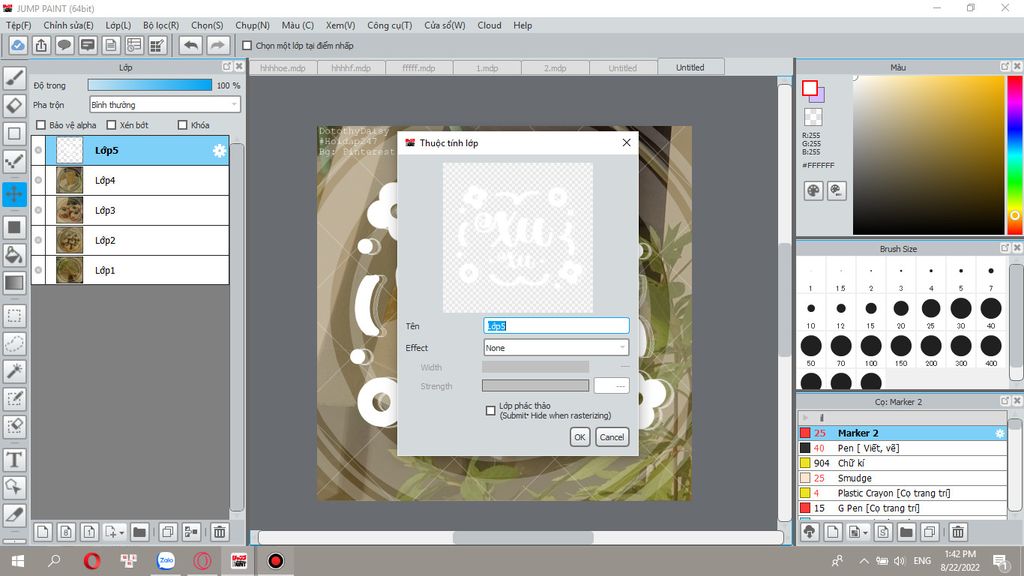
Task: Enable 'Bảo vệ alpha' checkbox
Action: pos(40,125)
